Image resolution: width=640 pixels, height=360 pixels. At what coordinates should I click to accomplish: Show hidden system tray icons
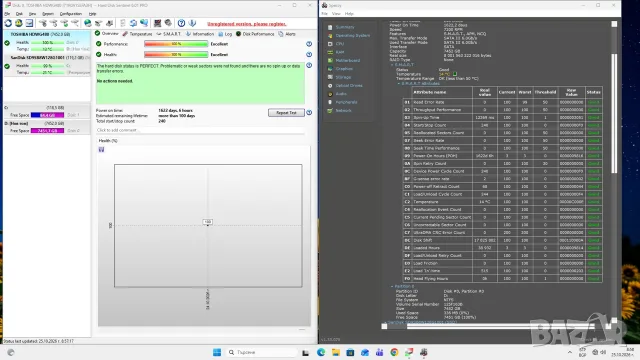click(569, 352)
